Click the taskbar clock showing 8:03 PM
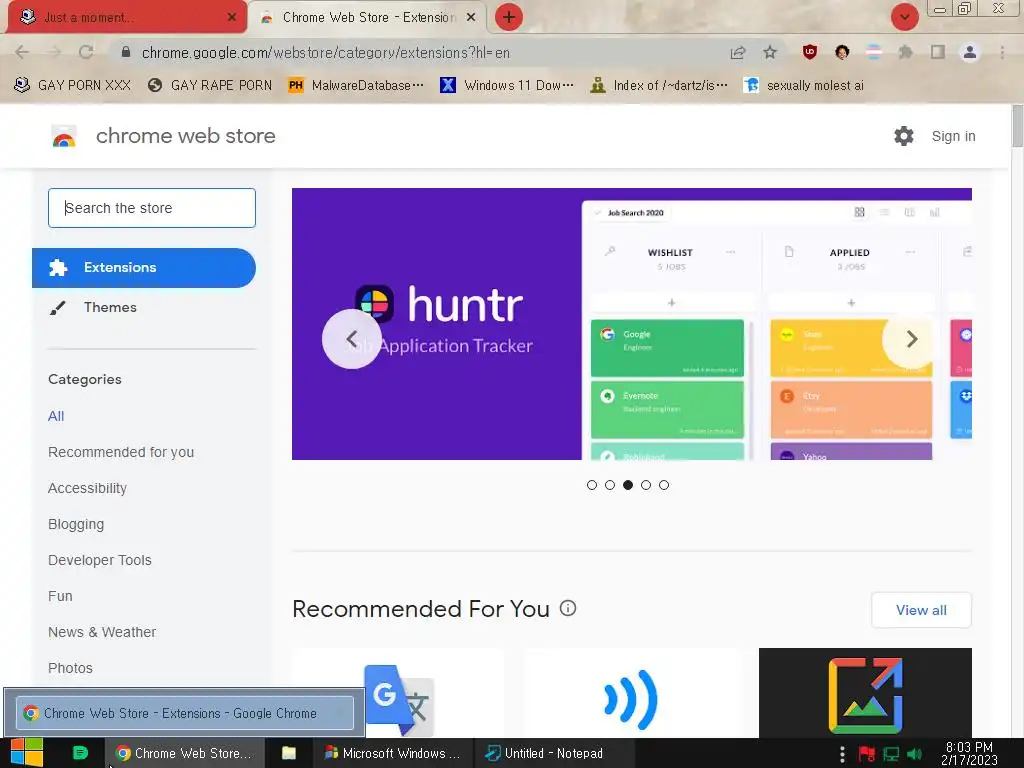 coord(969,754)
